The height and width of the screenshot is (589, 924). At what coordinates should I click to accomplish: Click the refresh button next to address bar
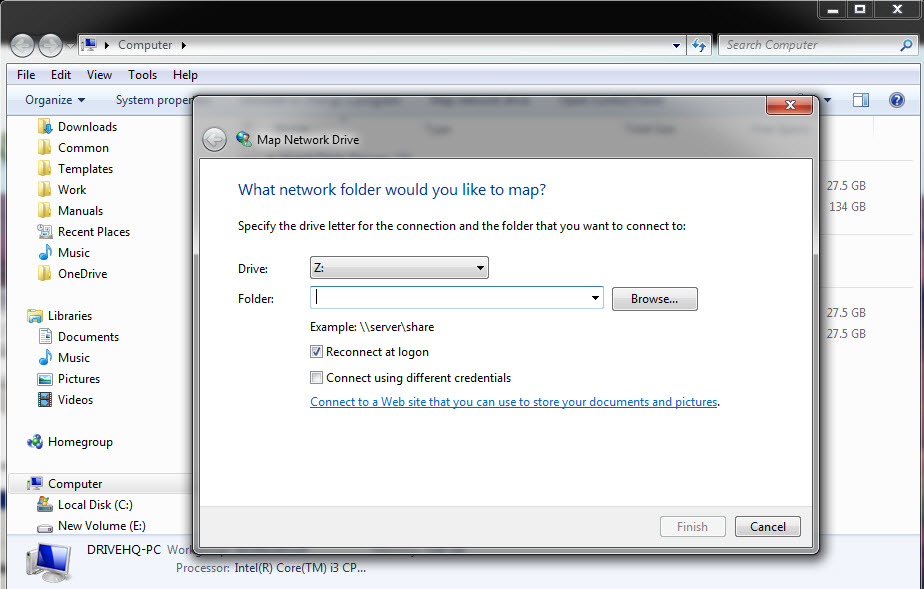[x=700, y=45]
